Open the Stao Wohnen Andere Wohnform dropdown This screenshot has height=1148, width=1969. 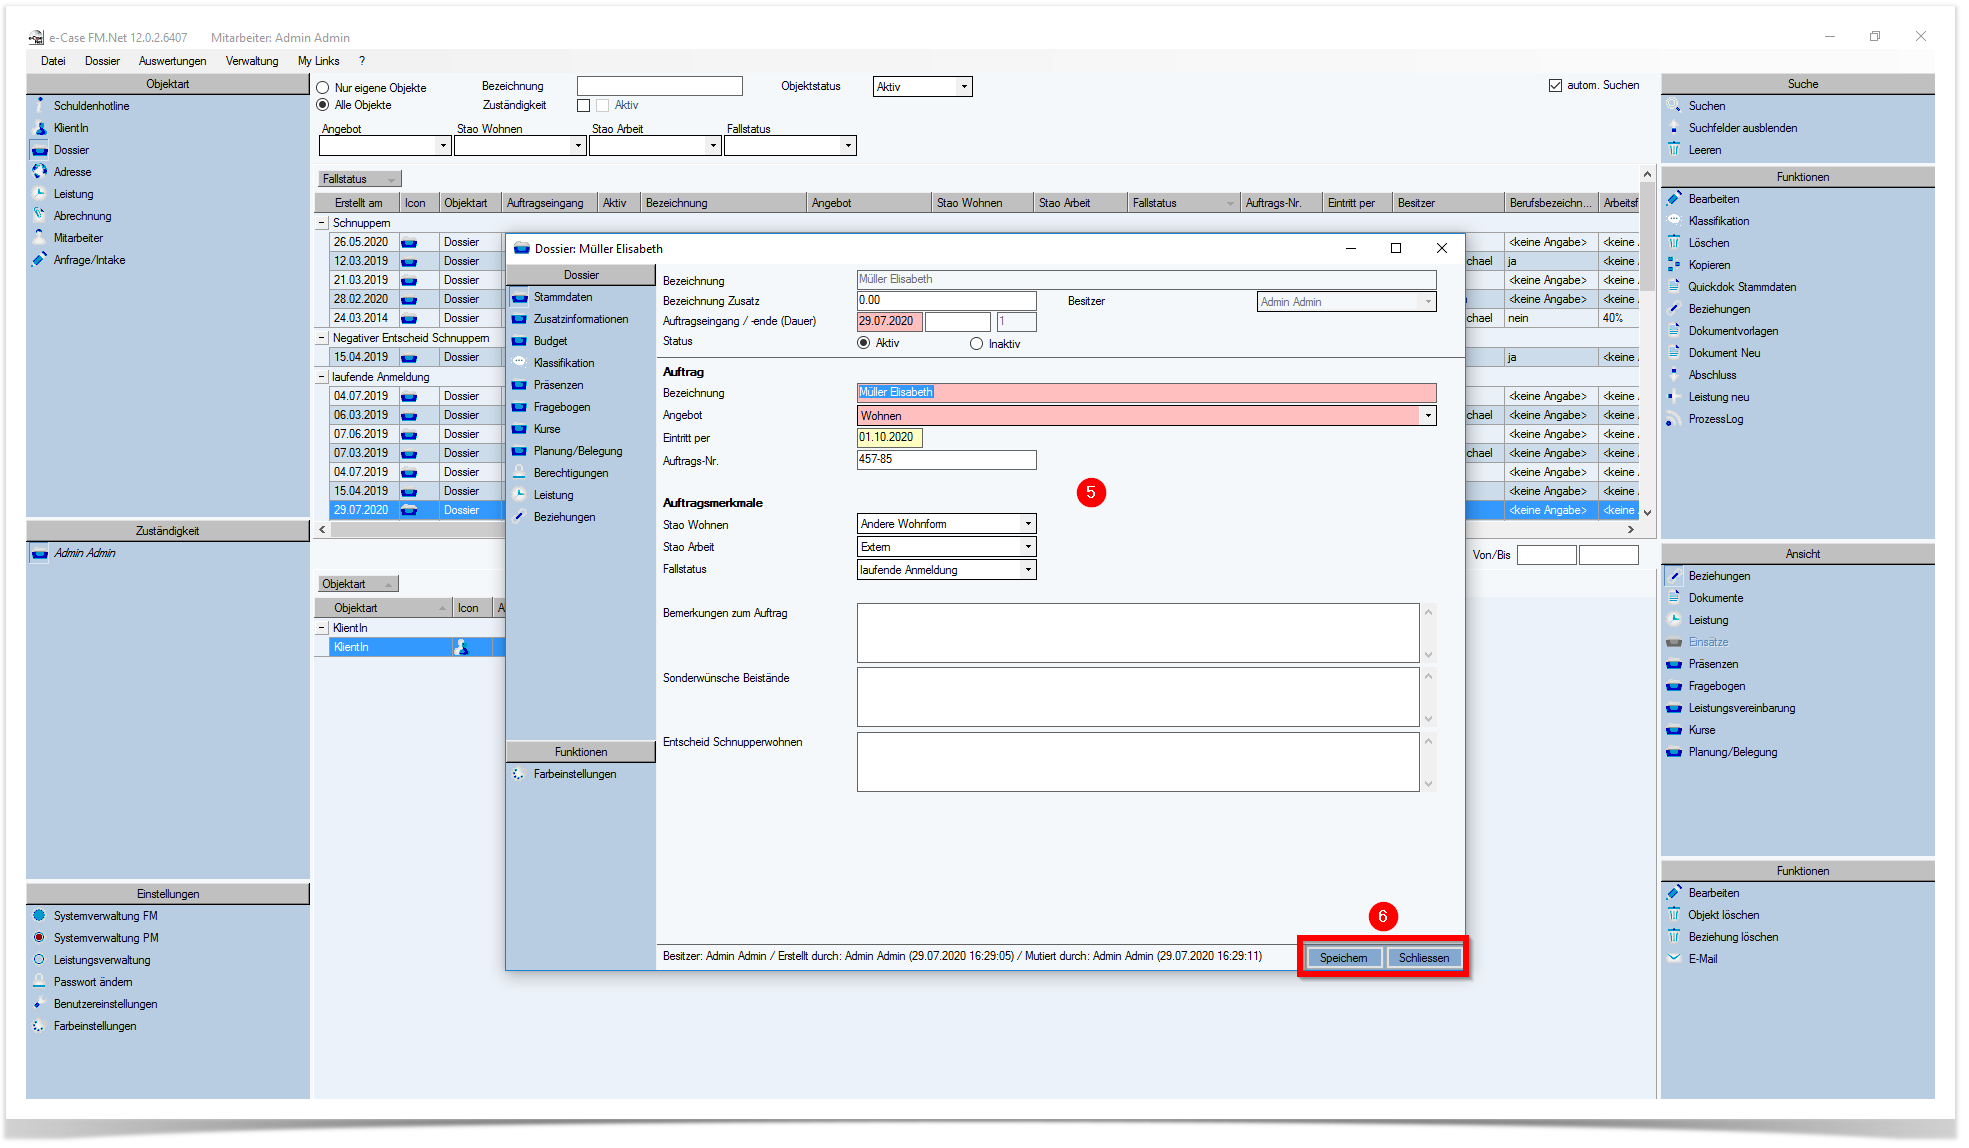pos(1028,524)
